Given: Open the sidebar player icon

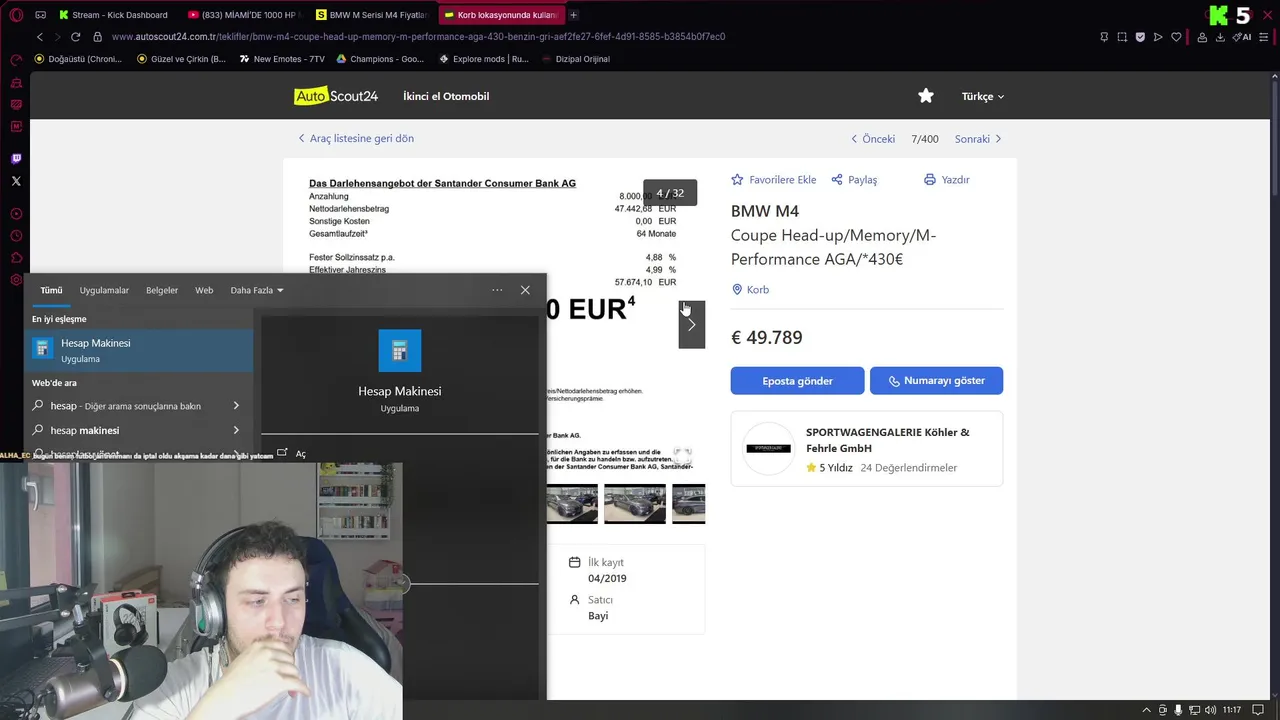Looking at the screenshot, I should tap(16, 213).
